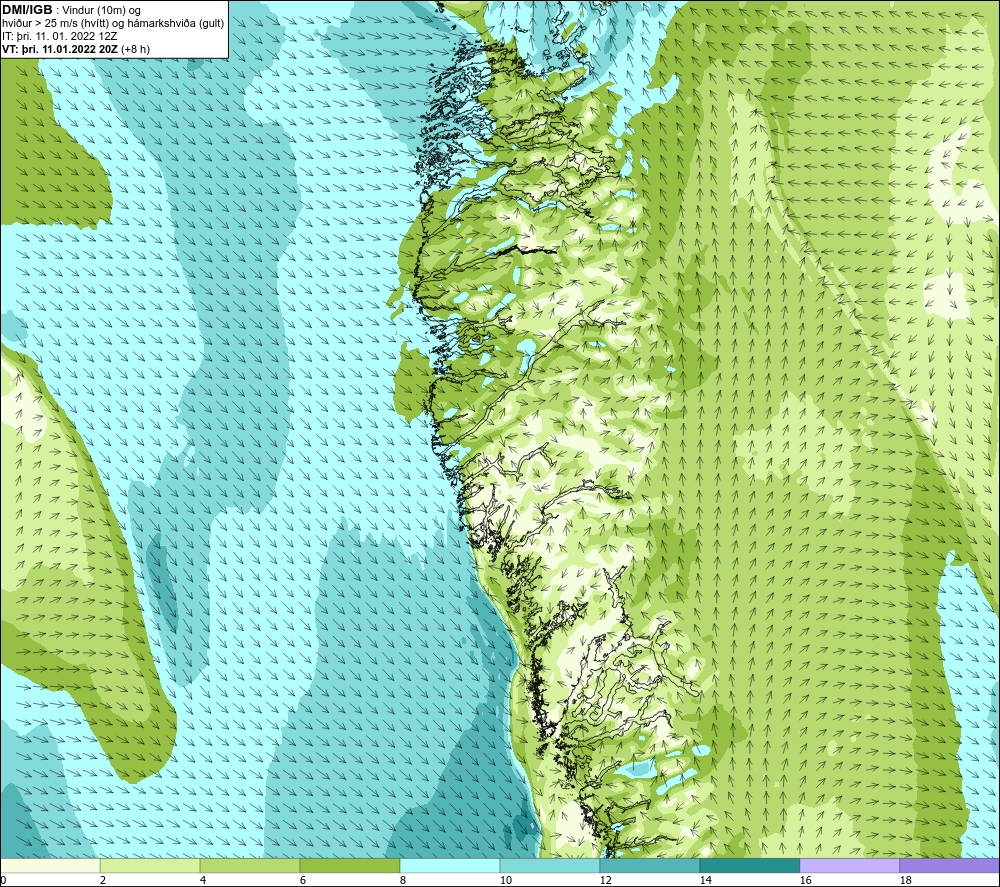Click the 'IT: þri. 11. 01. 2022 12Z' line
Screen dimensions: 1000x887
tap(59, 36)
